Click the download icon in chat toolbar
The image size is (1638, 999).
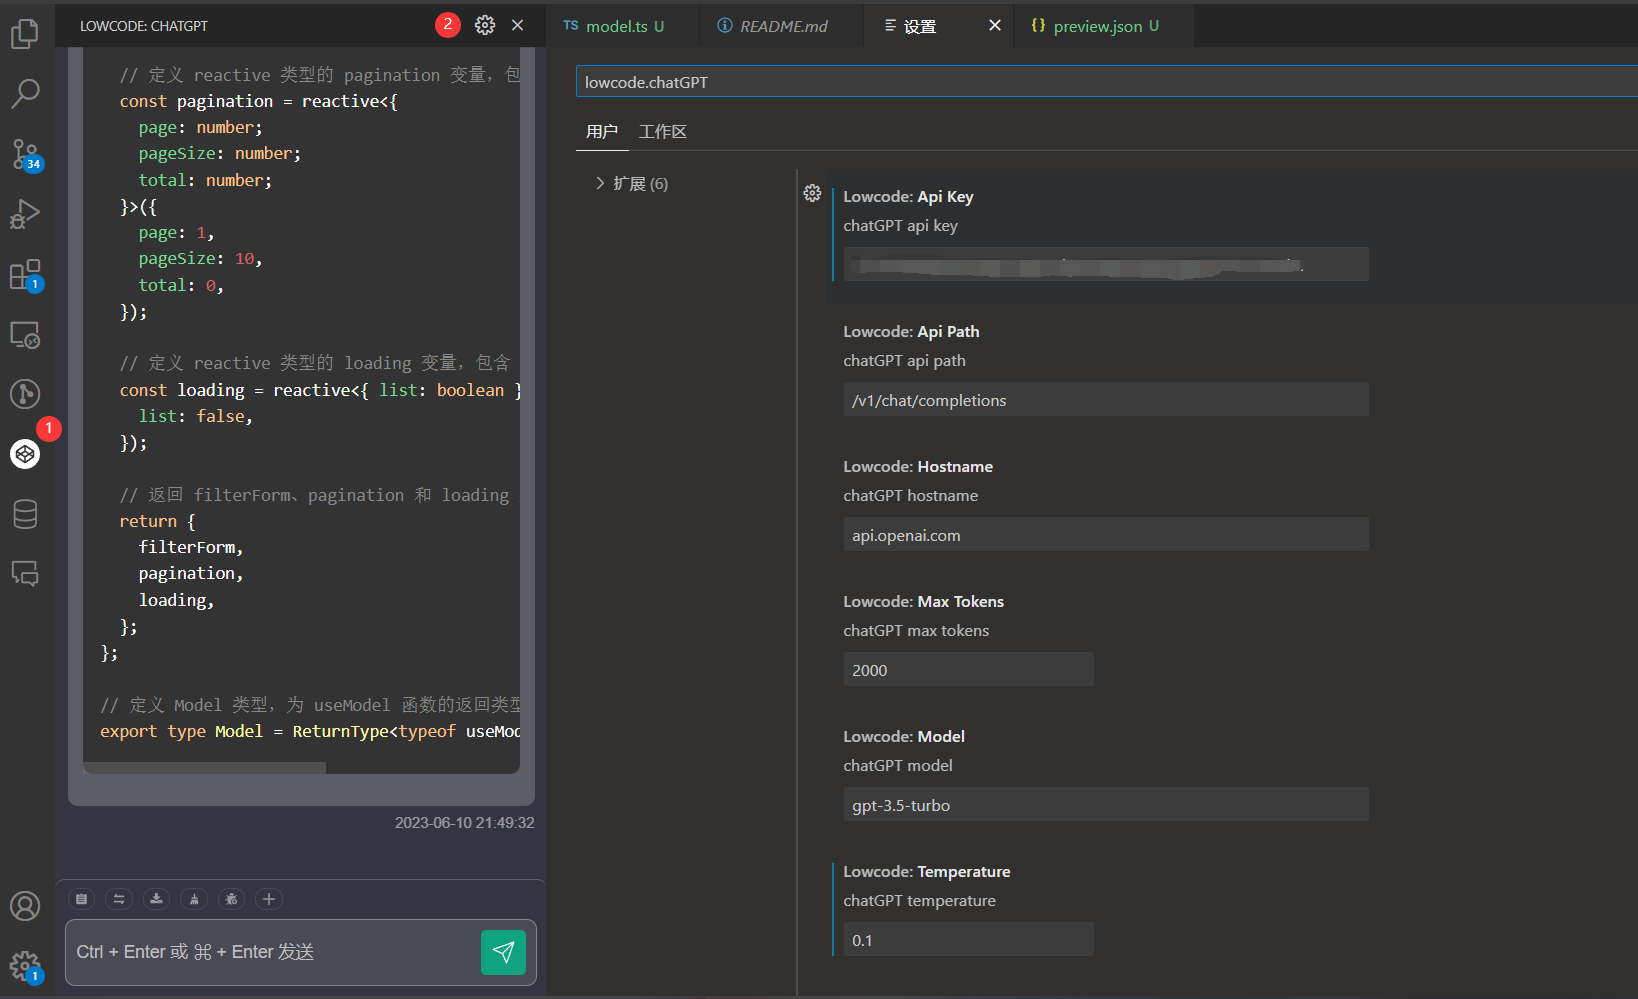156,899
